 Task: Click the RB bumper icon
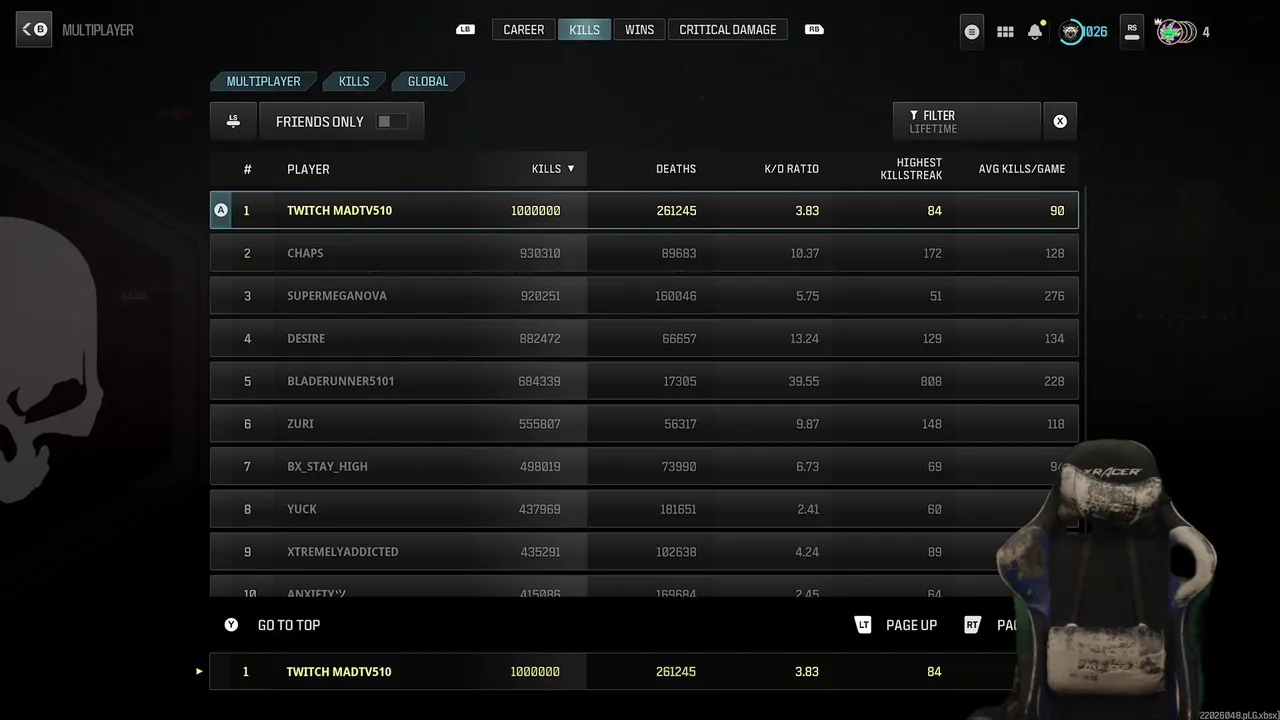(814, 30)
